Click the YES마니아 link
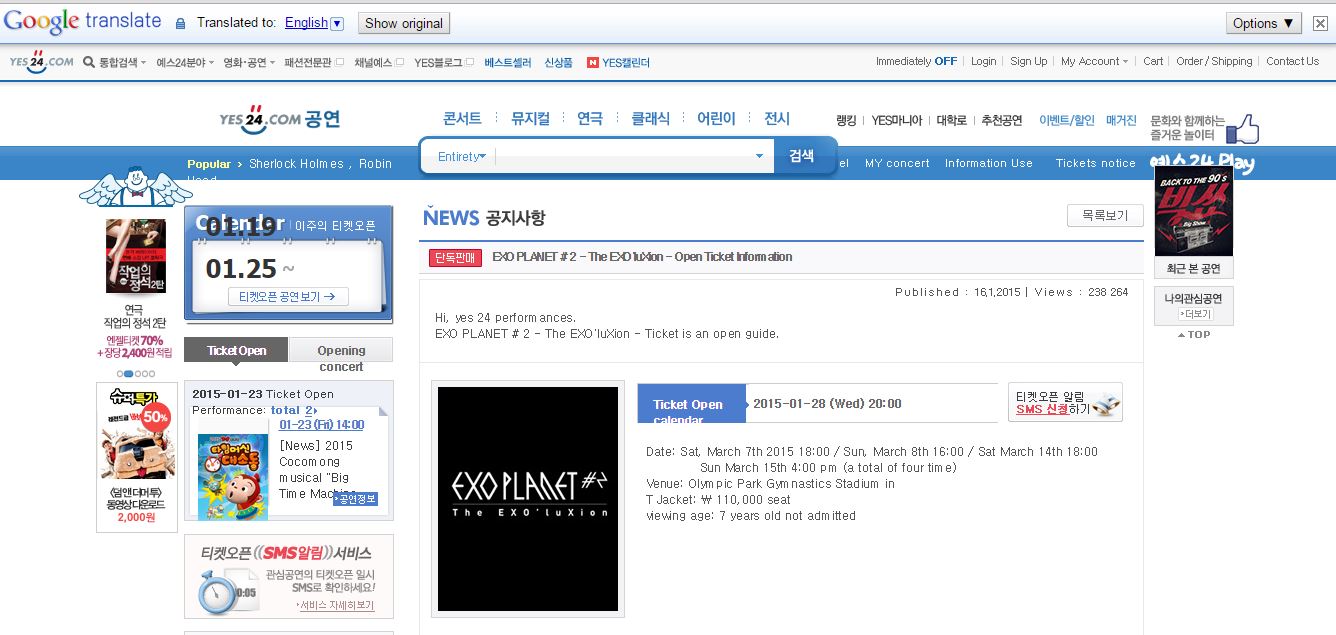1336x635 pixels. coord(897,120)
